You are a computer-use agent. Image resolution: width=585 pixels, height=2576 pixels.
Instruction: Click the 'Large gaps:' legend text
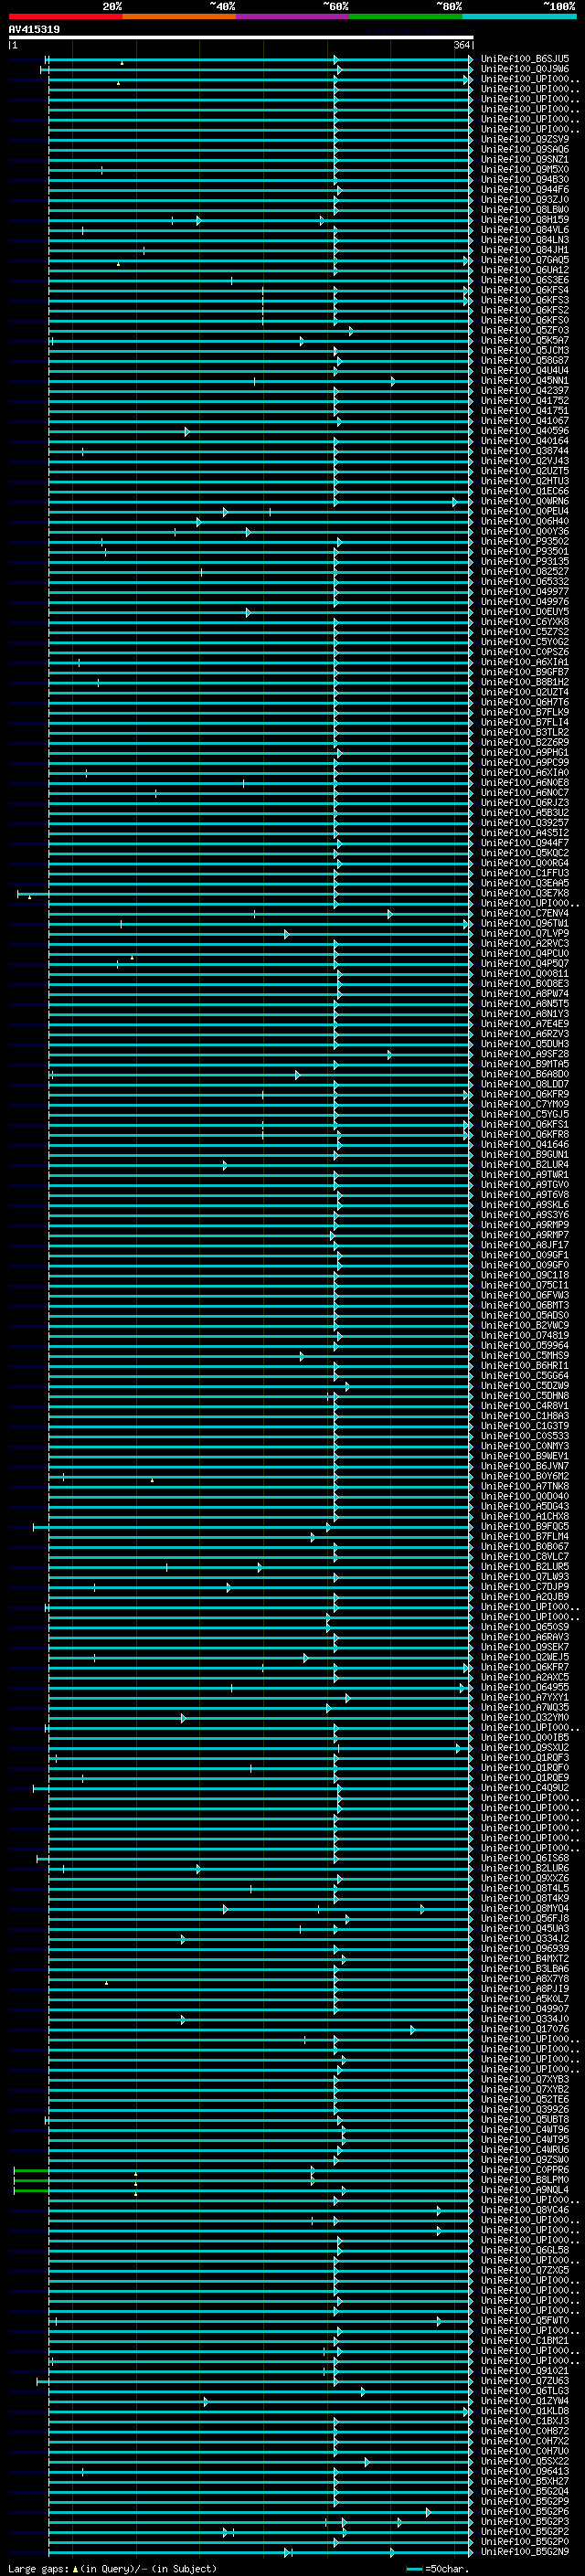[x=39, y=2569]
